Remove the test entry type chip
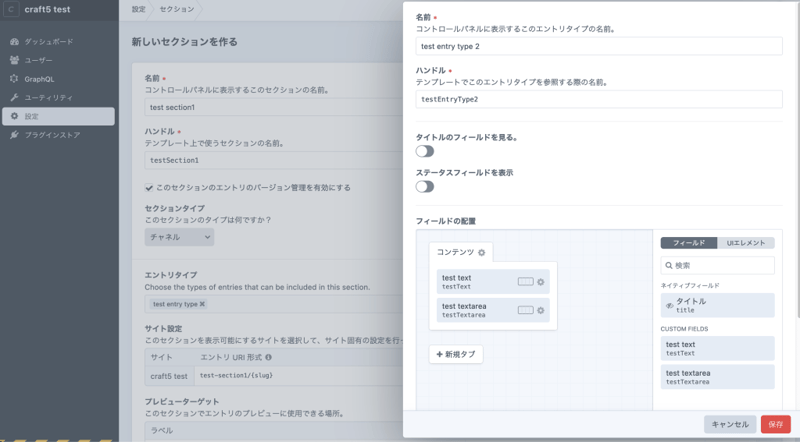This screenshot has width=800, height=442. coord(203,304)
